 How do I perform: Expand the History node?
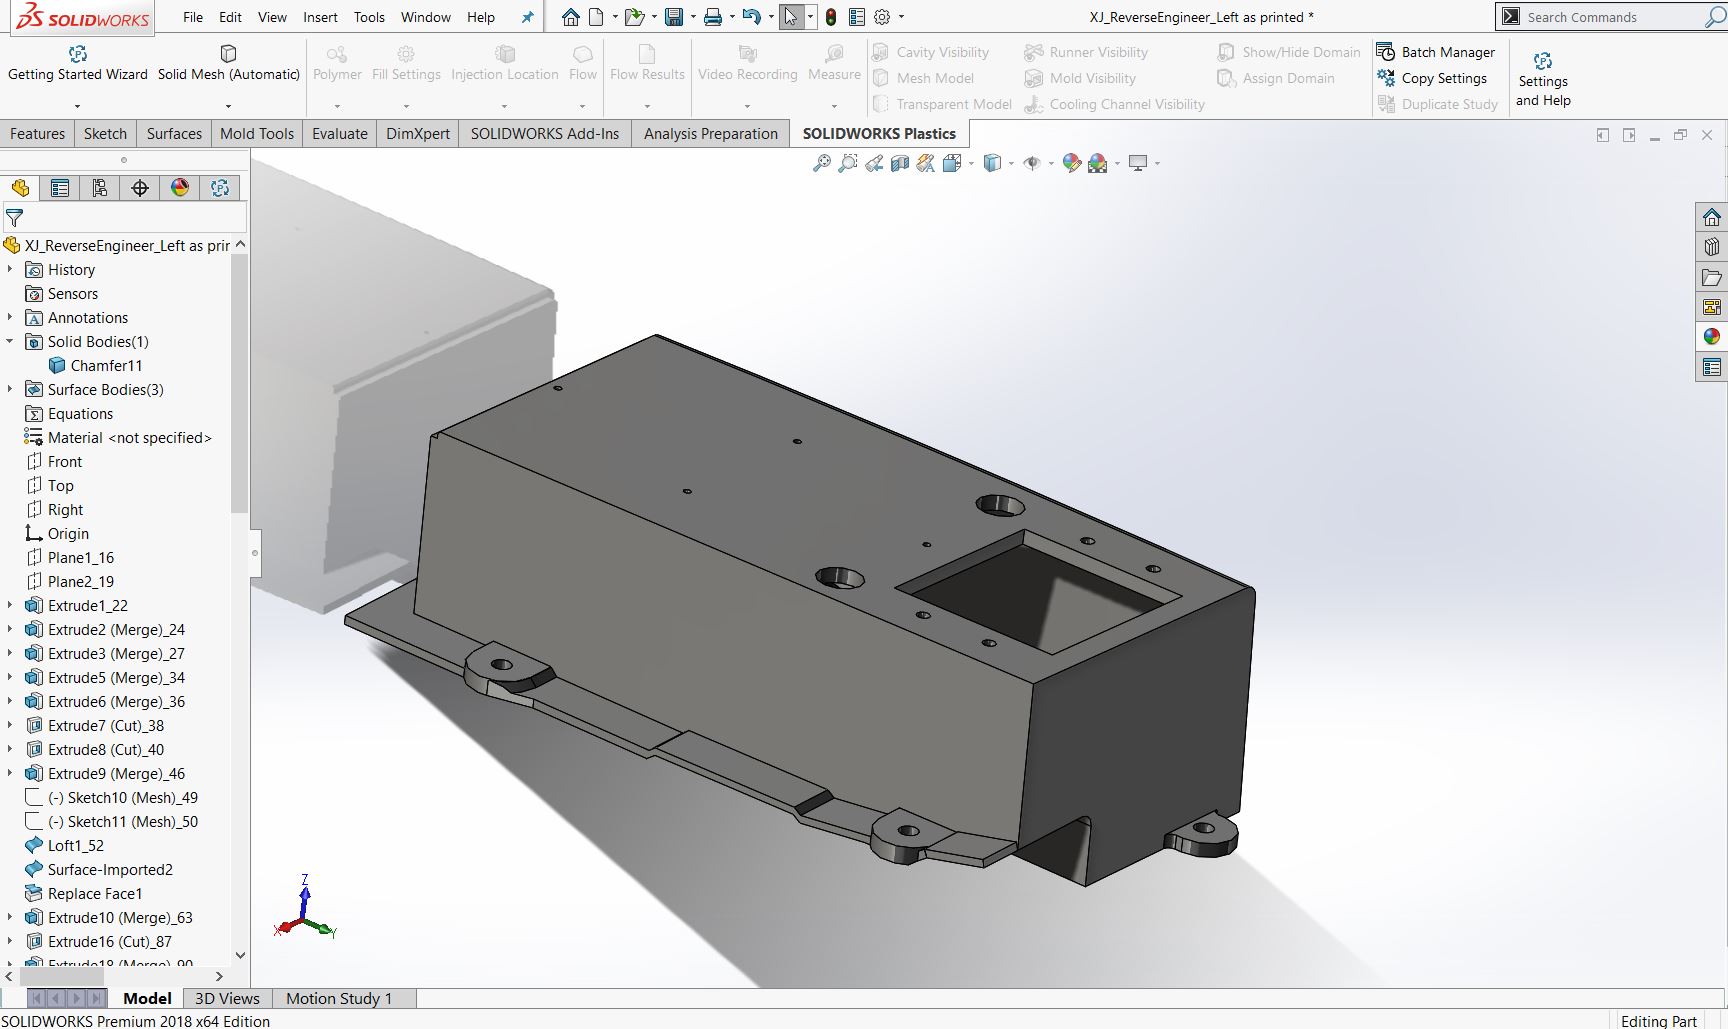pyautogui.click(x=10, y=269)
